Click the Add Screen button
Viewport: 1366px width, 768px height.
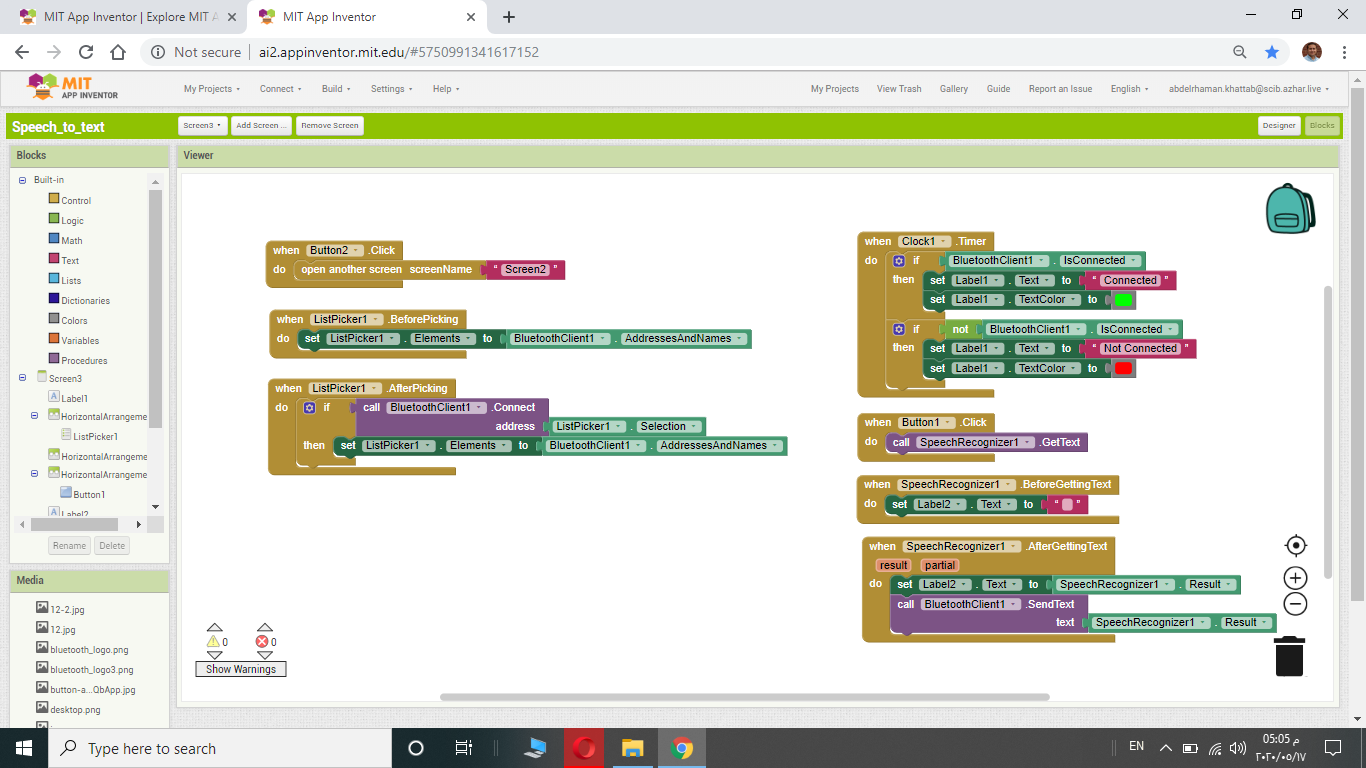pyautogui.click(x=261, y=126)
